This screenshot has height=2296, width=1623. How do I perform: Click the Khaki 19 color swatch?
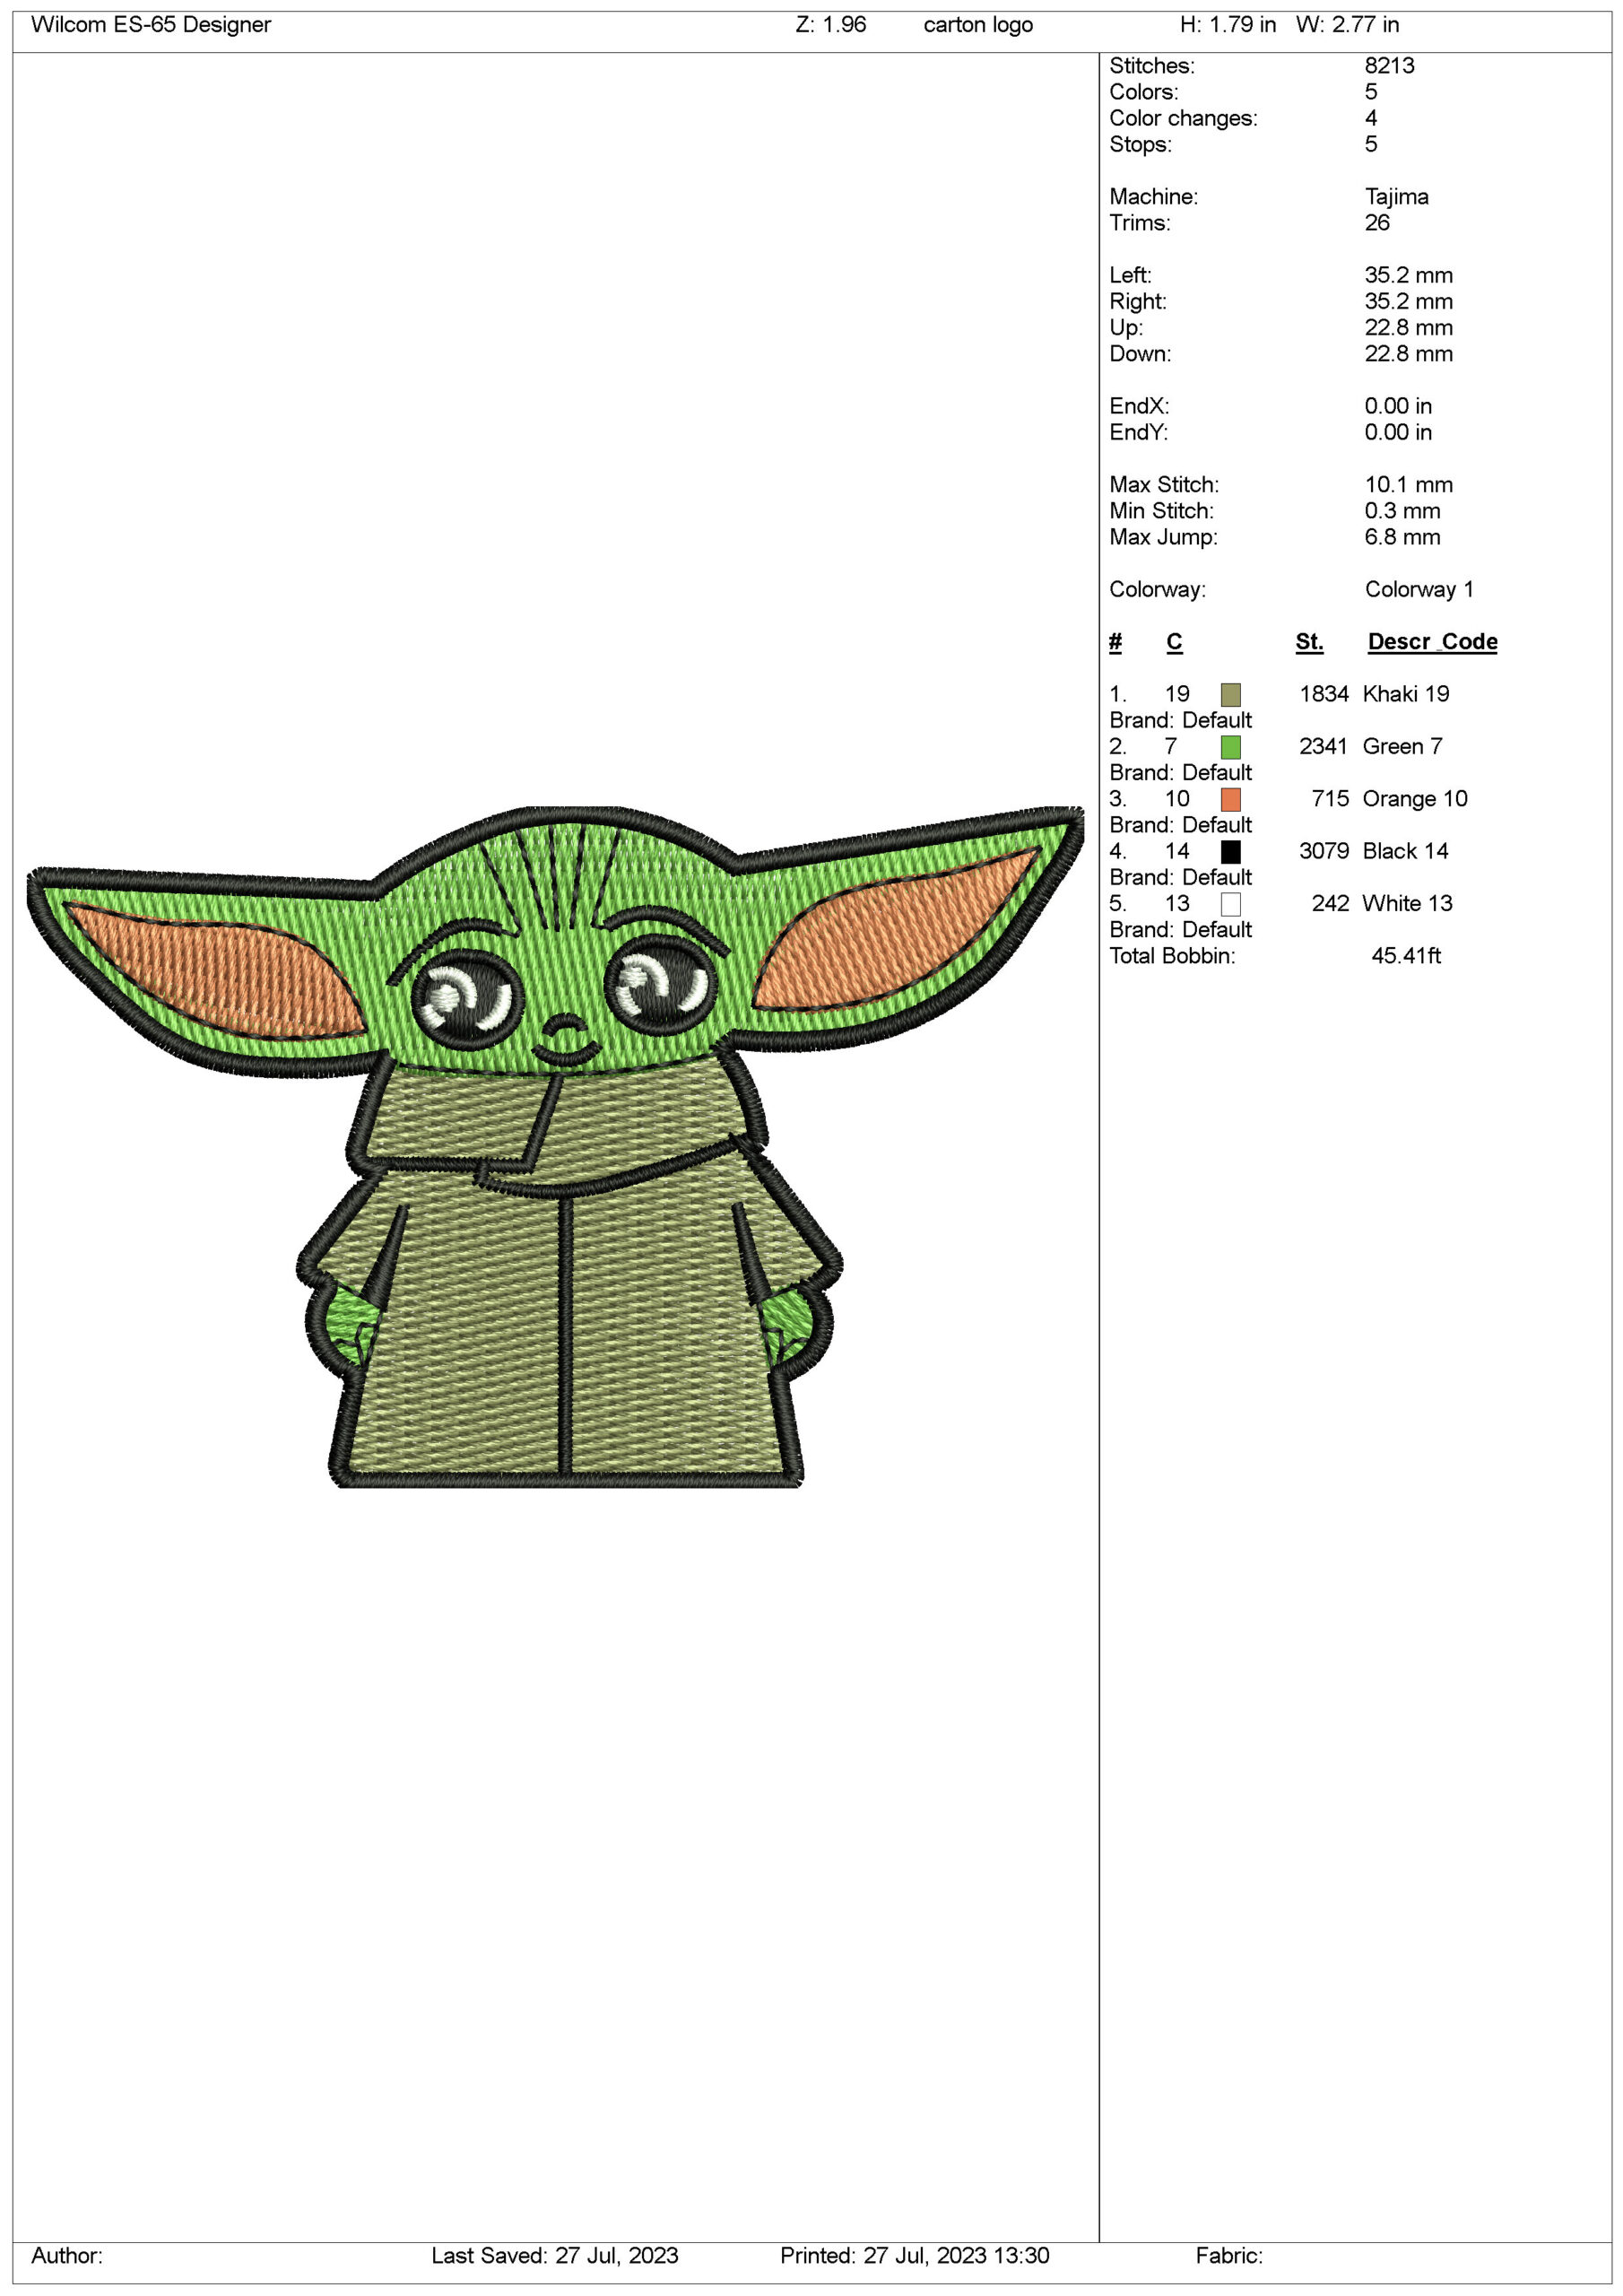pyautogui.click(x=1230, y=694)
